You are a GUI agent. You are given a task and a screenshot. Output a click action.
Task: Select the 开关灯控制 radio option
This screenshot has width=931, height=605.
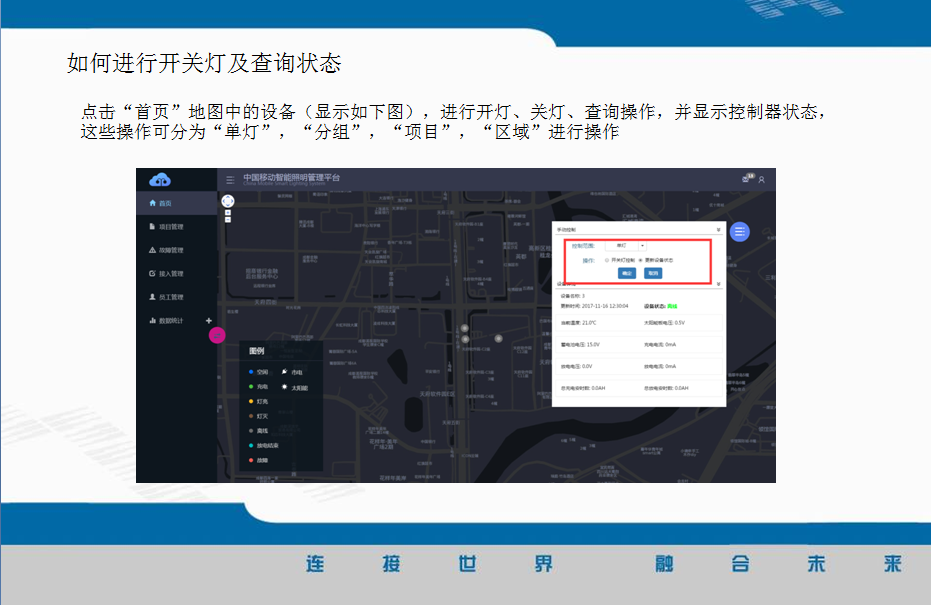606,259
